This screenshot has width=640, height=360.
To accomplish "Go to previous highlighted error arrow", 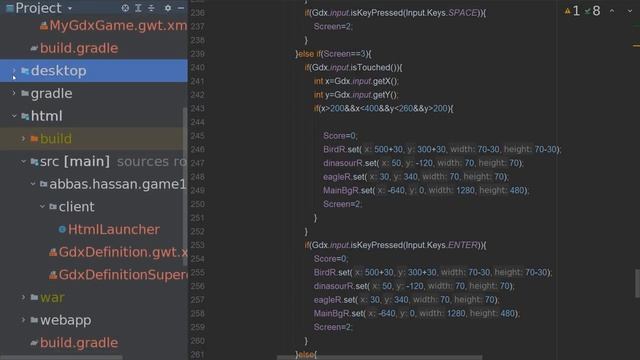I will pyautogui.click(x=612, y=11).
